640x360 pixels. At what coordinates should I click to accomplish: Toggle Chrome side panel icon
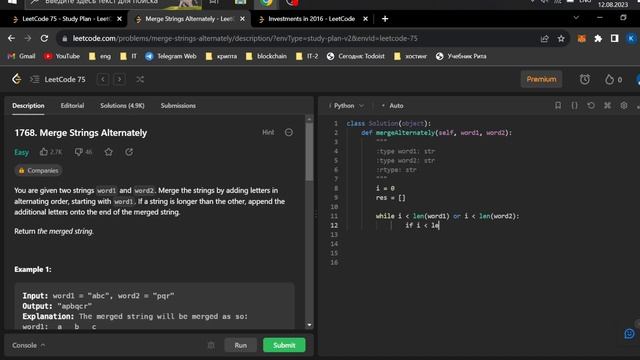[614, 38]
